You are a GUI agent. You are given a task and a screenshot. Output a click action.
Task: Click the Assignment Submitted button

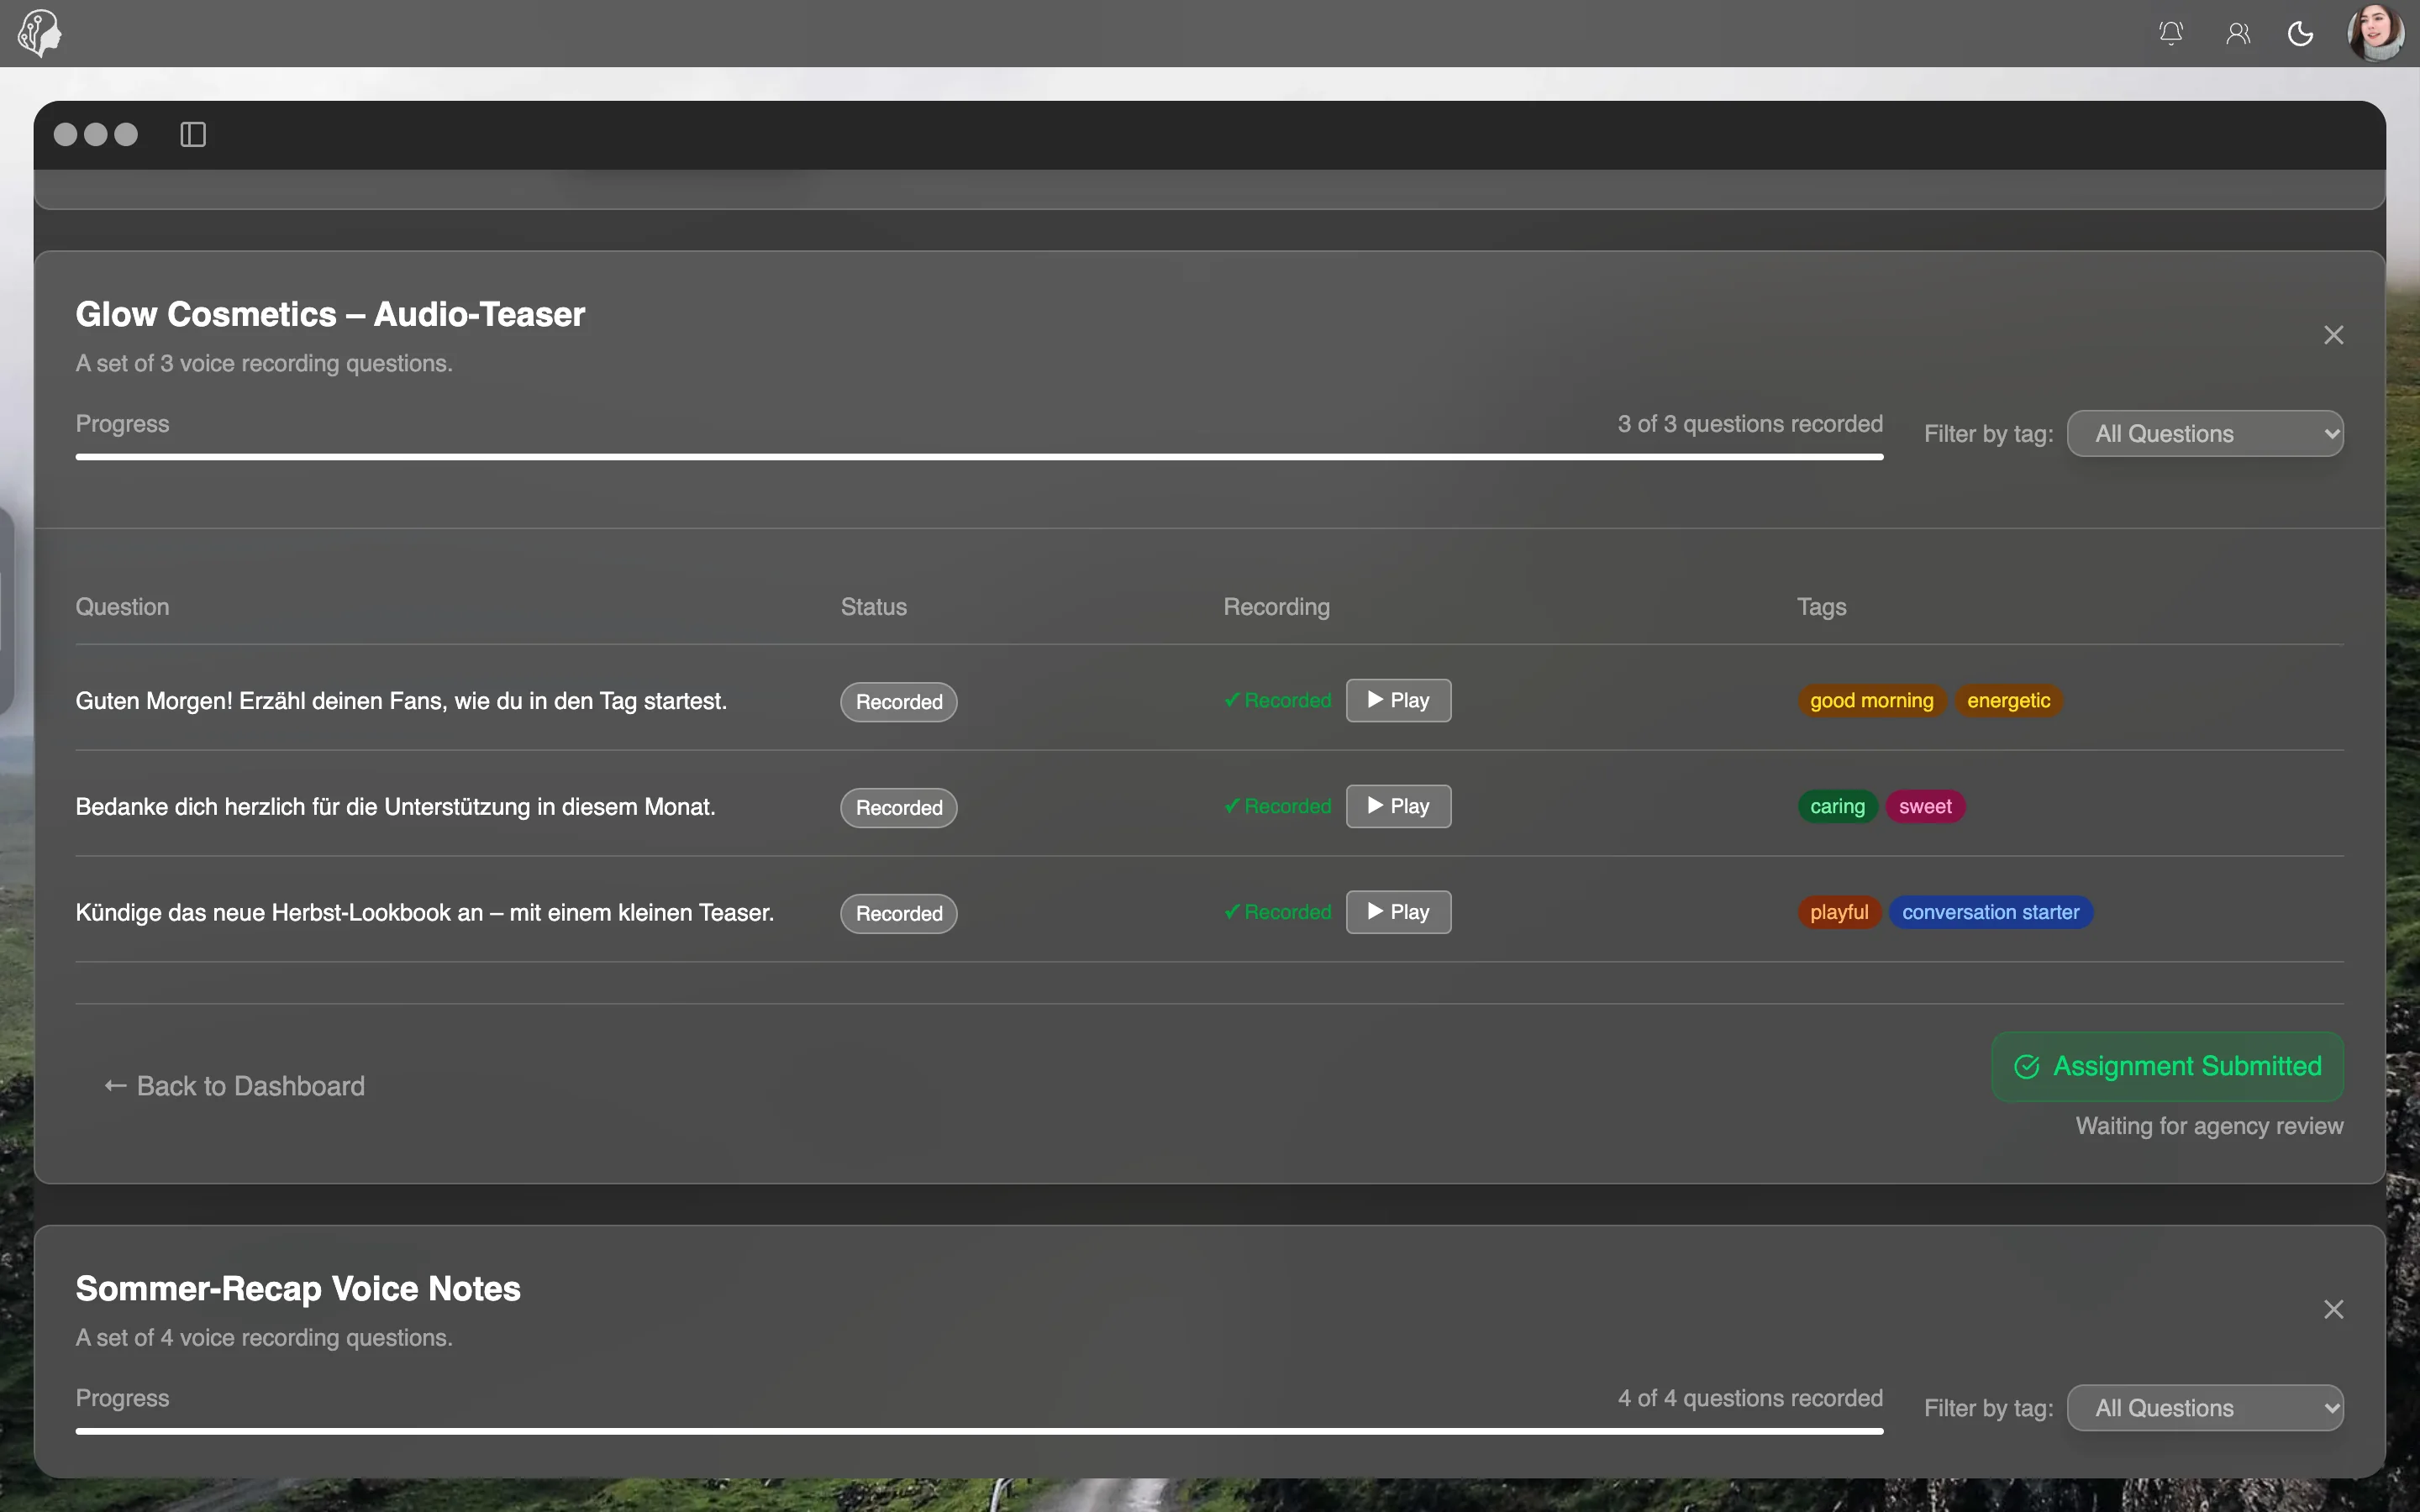(2167, 1067)
